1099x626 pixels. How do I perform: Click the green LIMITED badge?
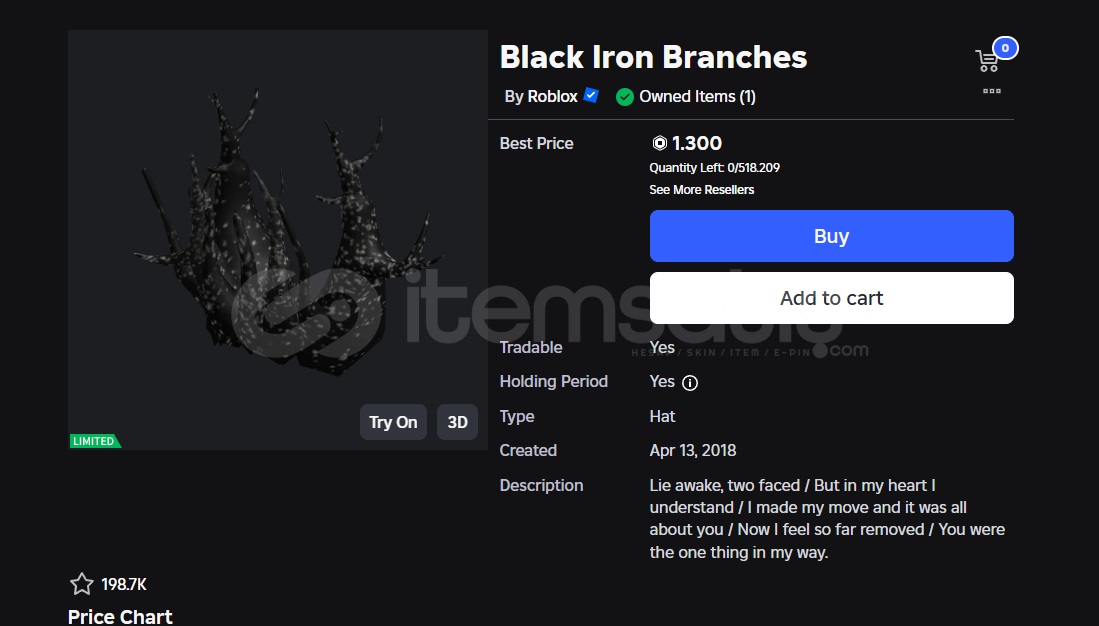click(95, 441)
